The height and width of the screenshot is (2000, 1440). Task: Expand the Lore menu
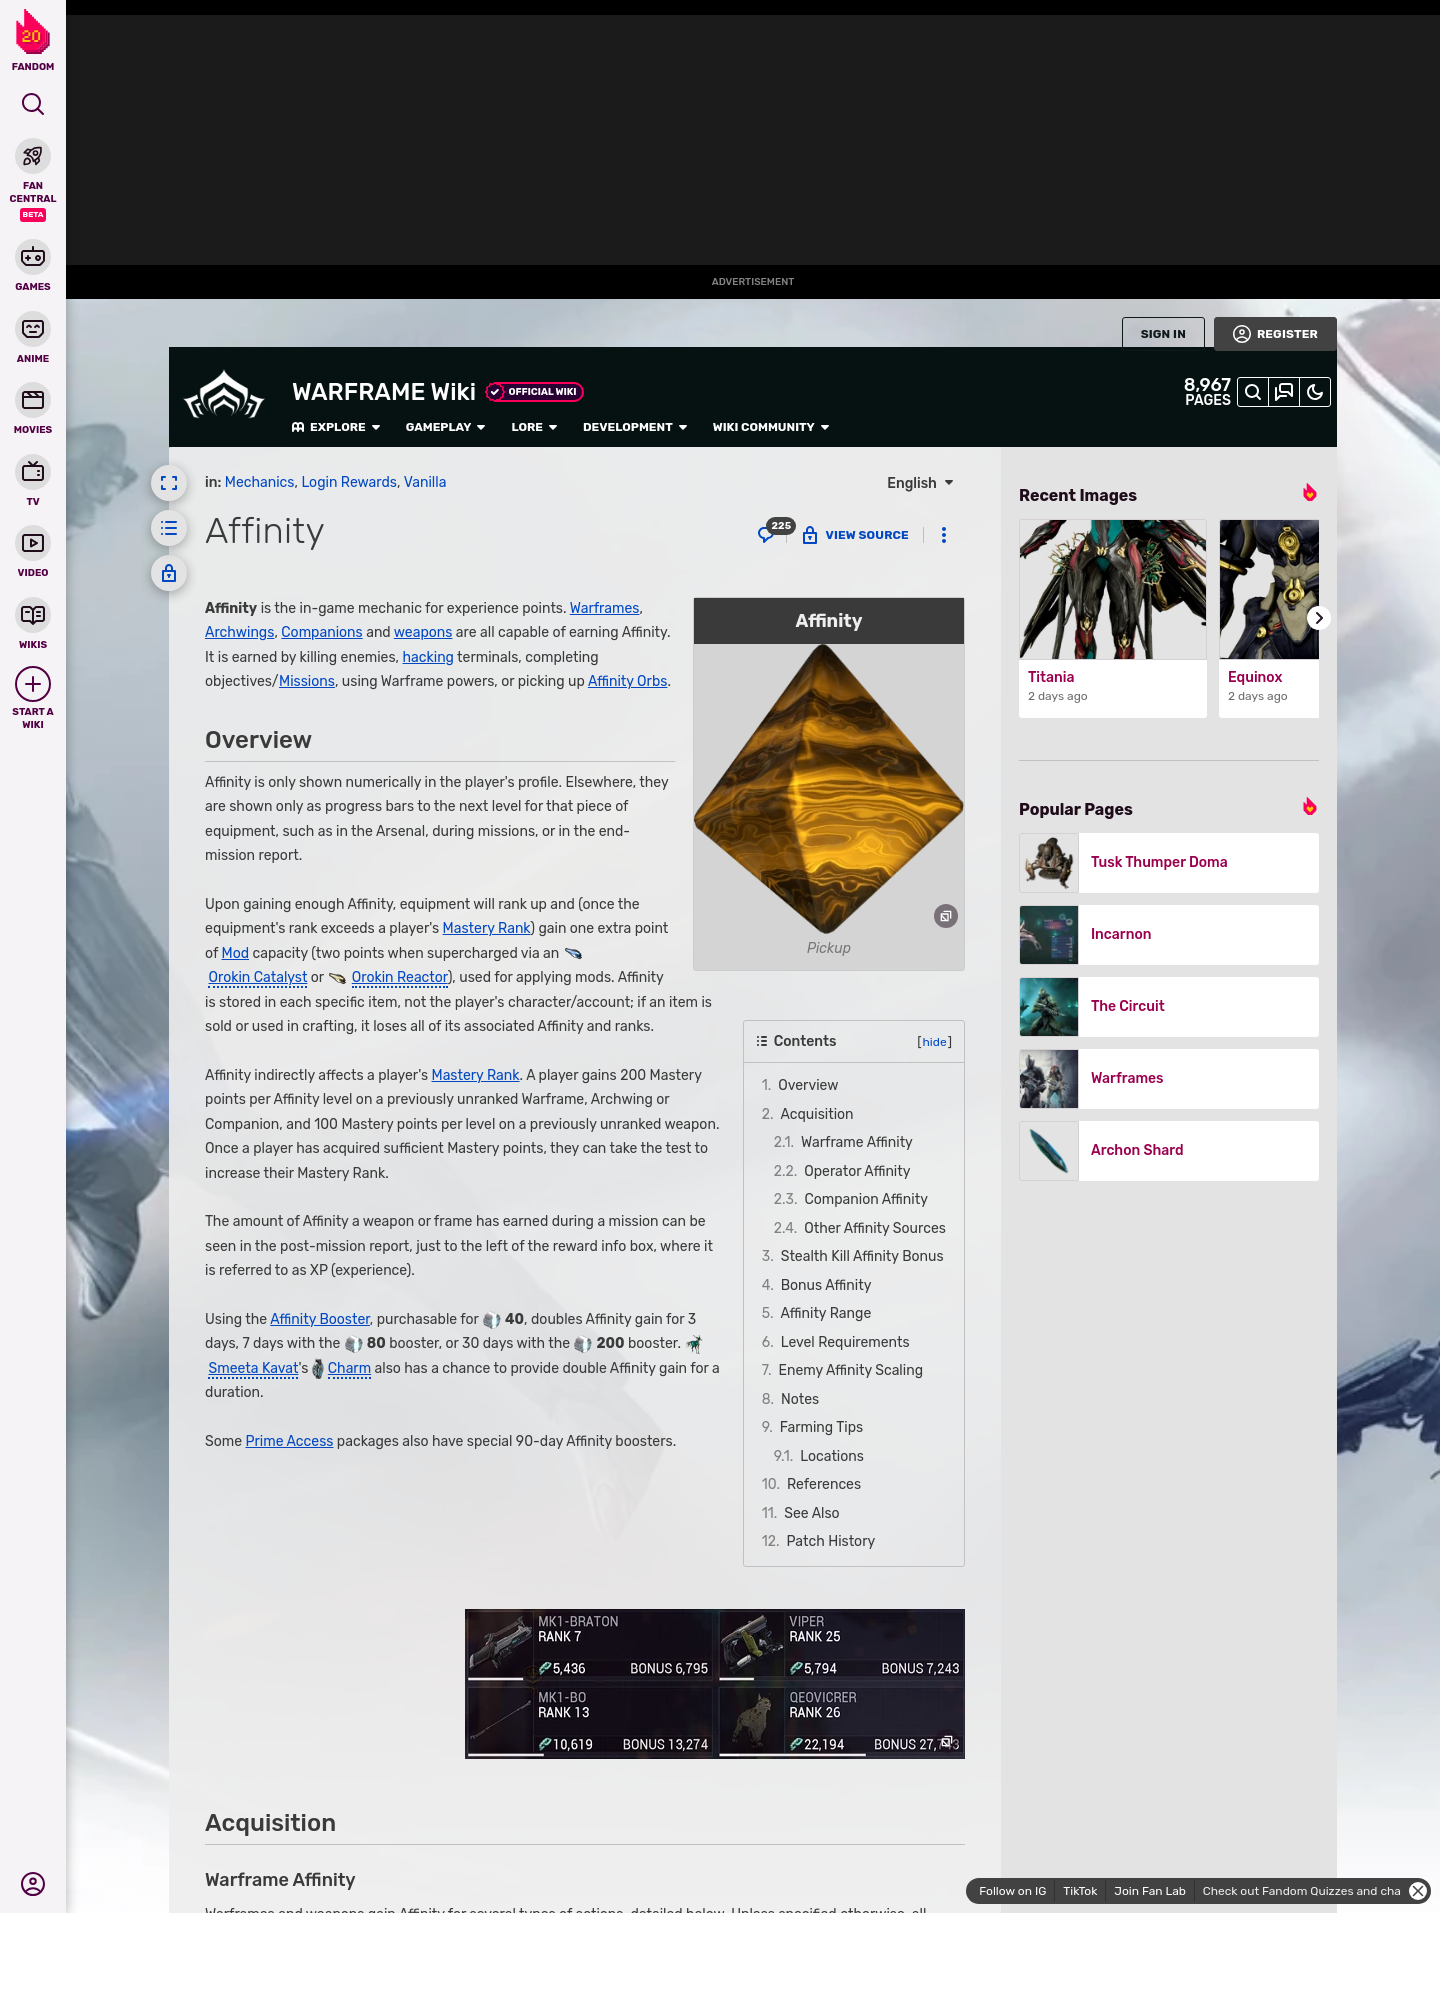click(534, 427)
